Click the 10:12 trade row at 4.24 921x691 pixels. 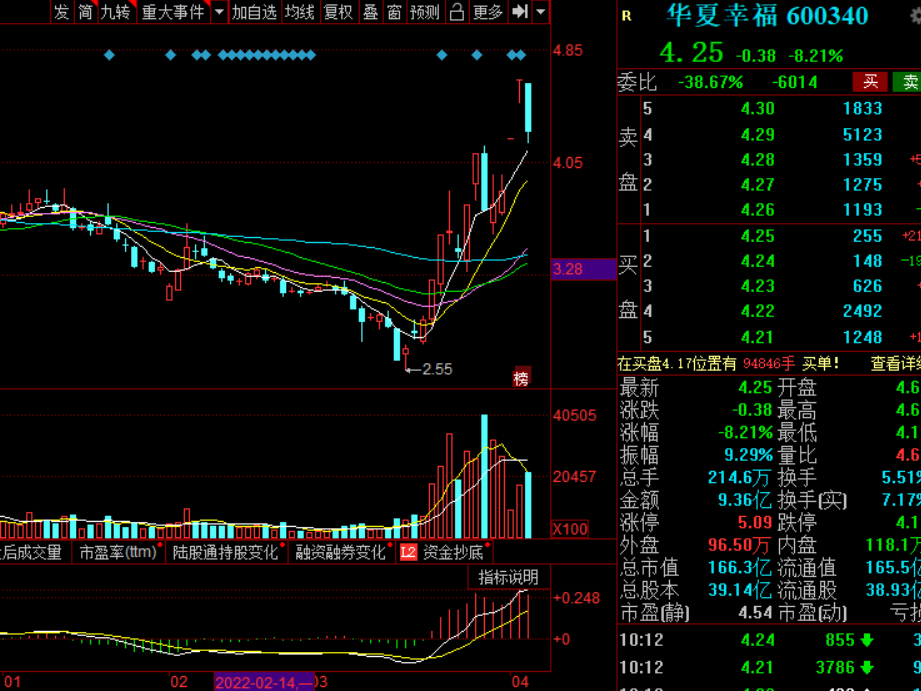769,640
